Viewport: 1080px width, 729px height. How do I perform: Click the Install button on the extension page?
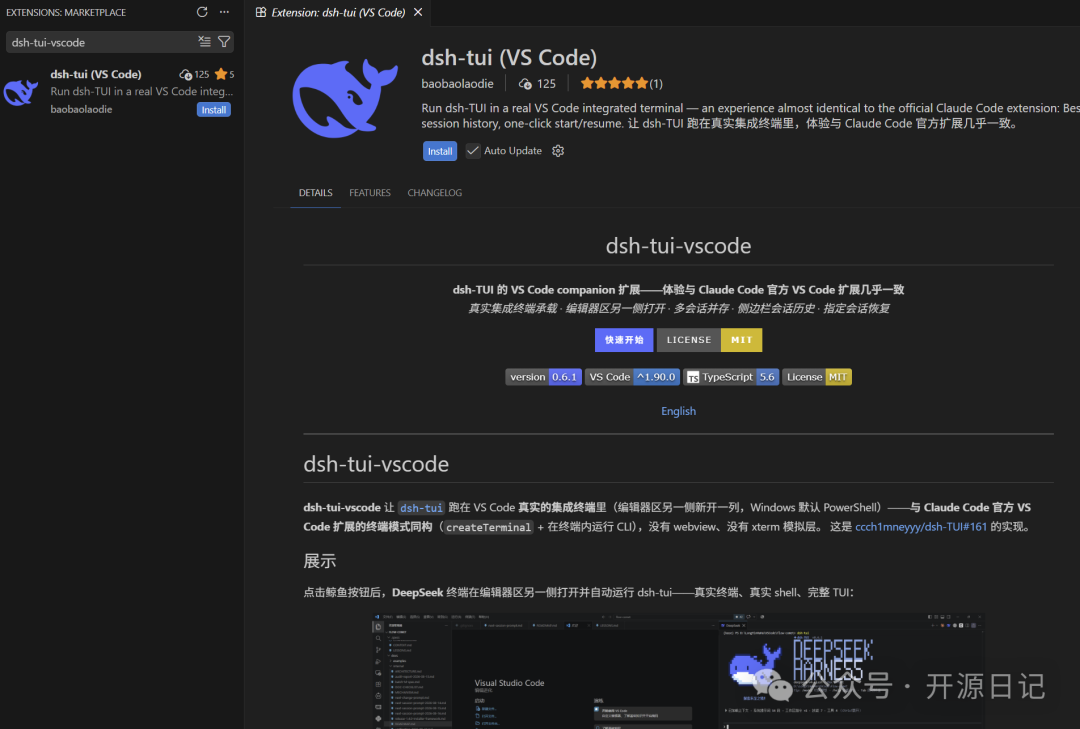click(439, 151)
